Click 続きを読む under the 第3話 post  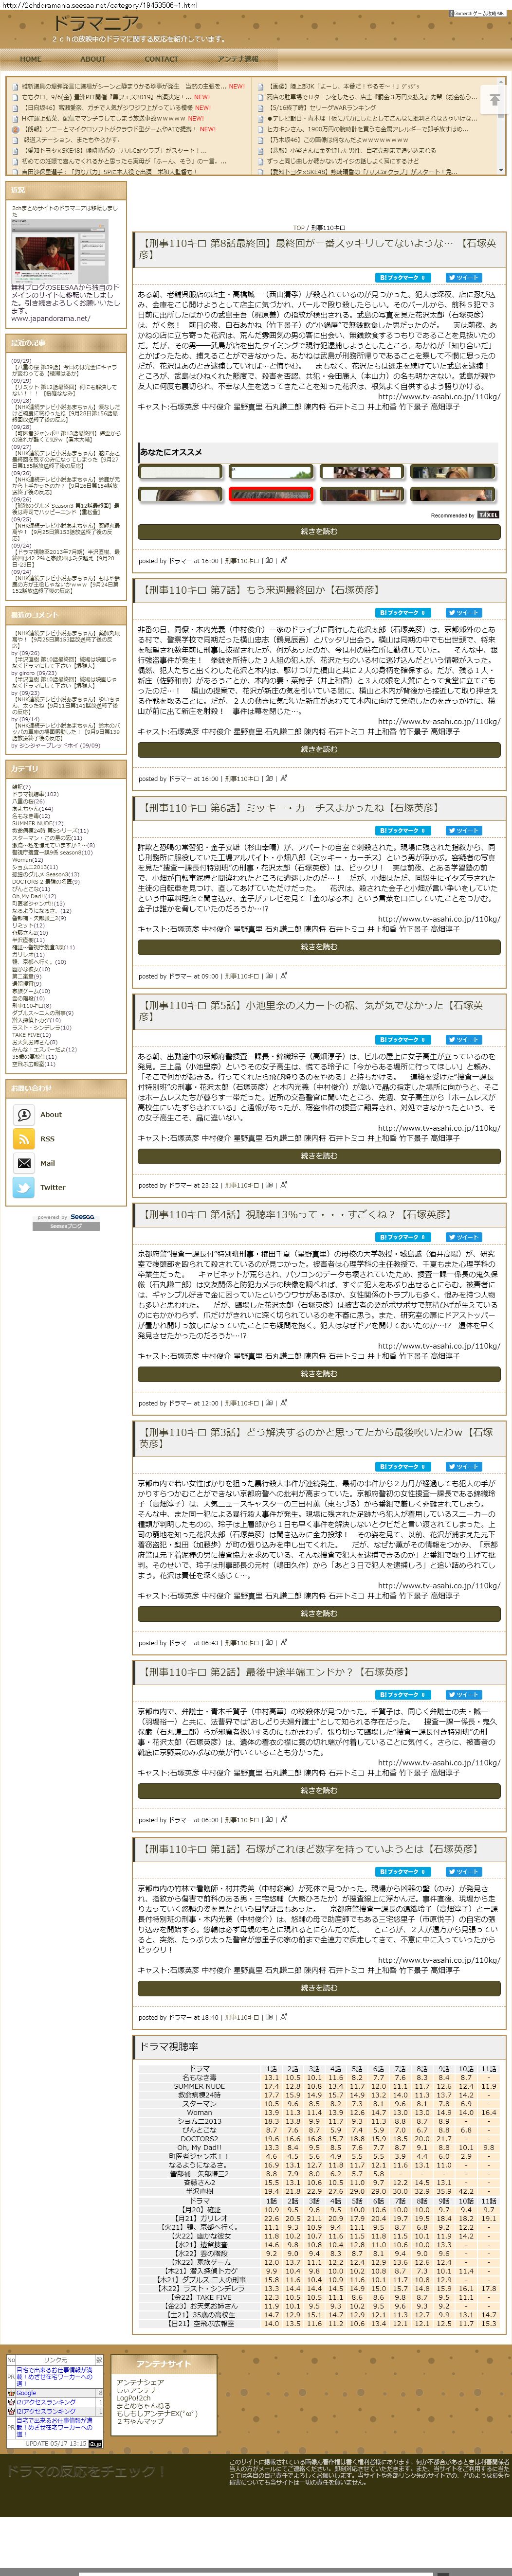click(319, 1613)
